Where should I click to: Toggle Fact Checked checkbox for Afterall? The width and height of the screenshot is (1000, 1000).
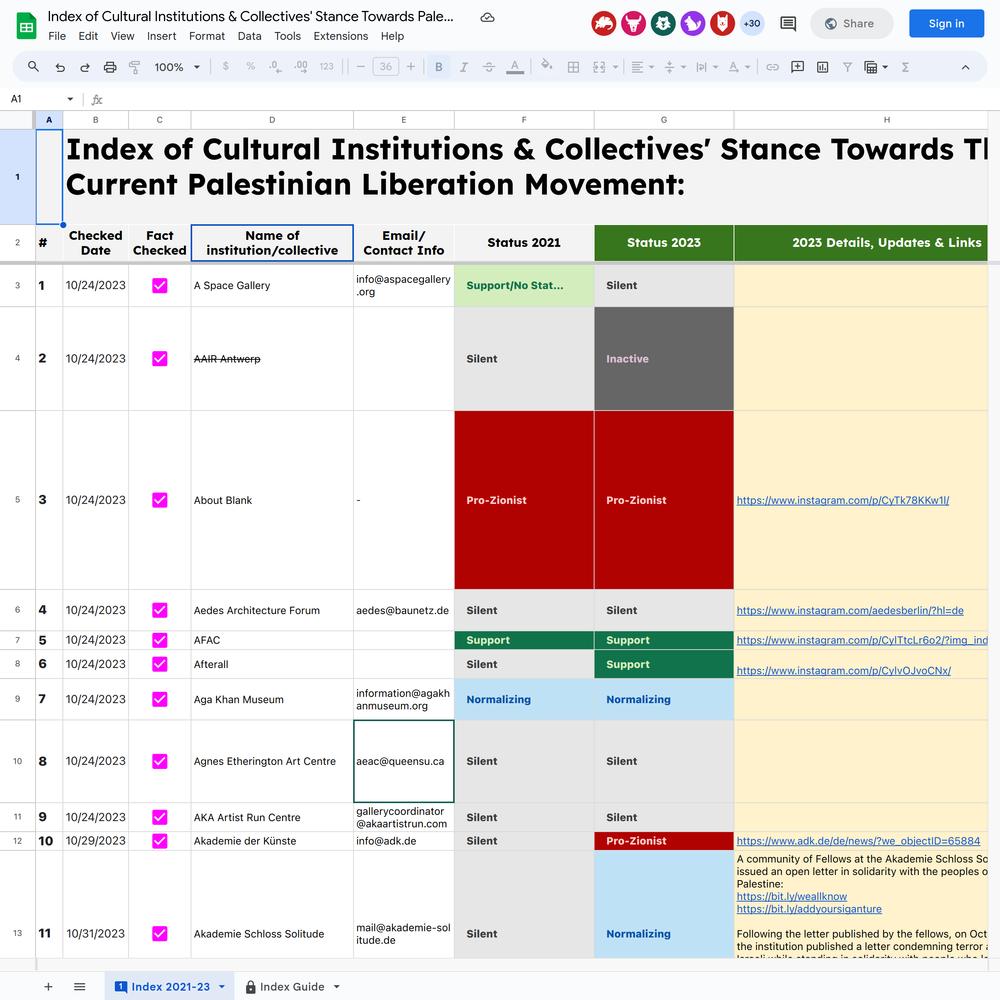point(159,664)
